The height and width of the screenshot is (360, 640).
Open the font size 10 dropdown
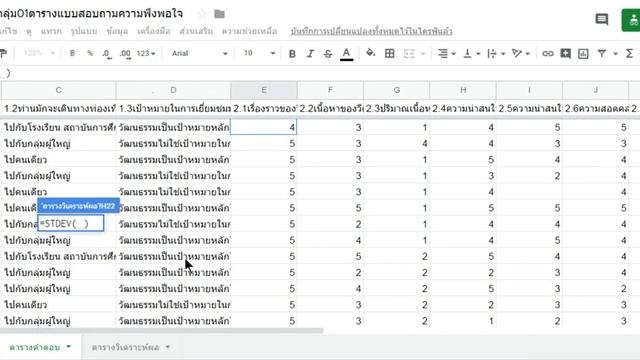point(259,53)
